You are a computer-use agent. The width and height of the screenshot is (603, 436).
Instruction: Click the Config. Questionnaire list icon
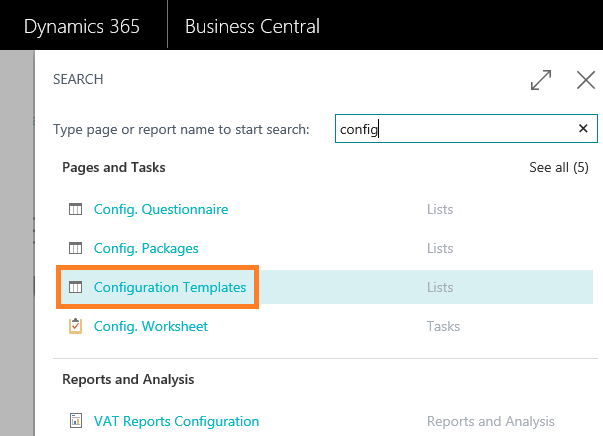(x=75, y=210)
